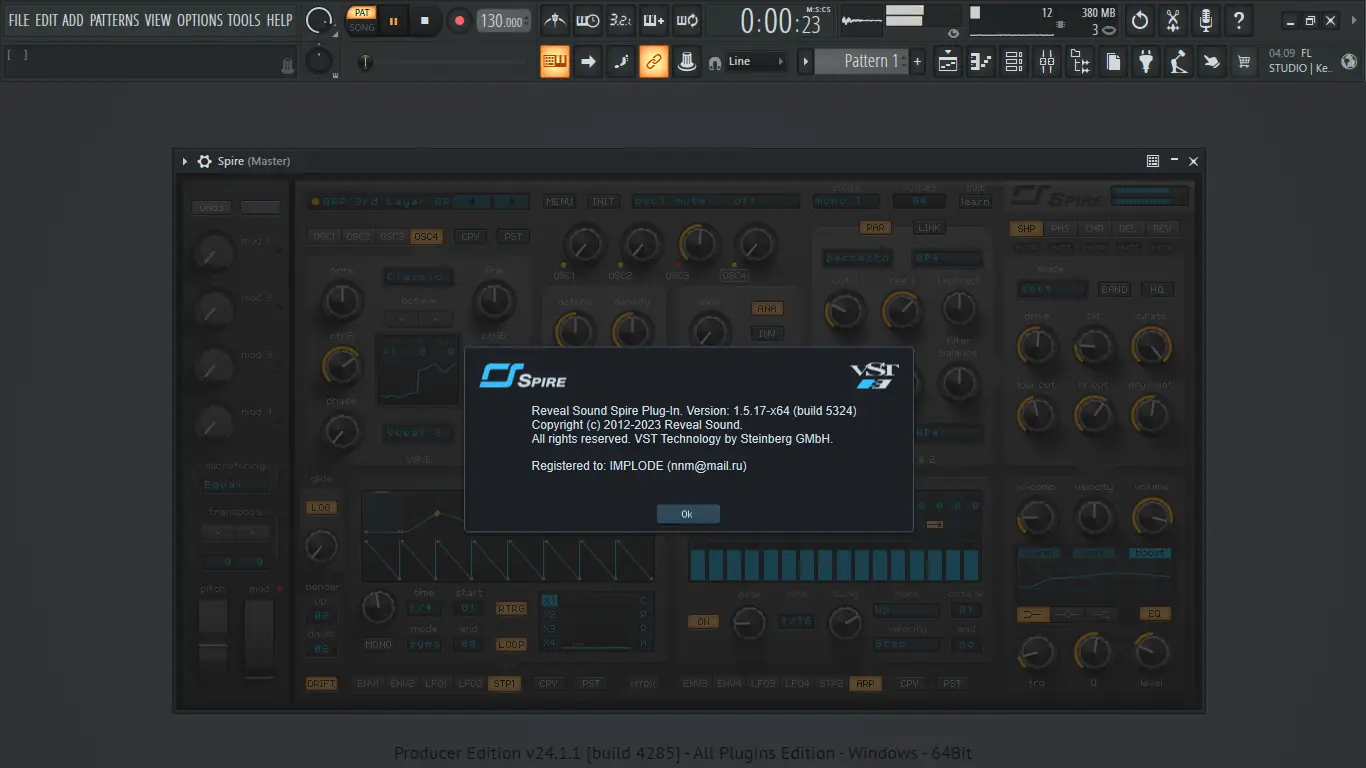Open the TOOLS menu
Viewport: 1366px width, 768px height.
[244, 20]
